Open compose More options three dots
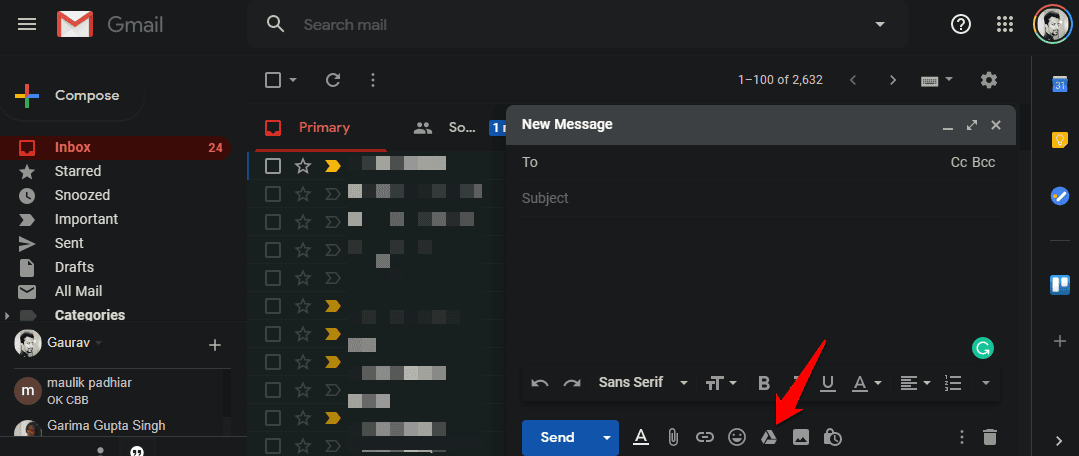This screenshot has width=1079, height=456. tap(962, 437)
